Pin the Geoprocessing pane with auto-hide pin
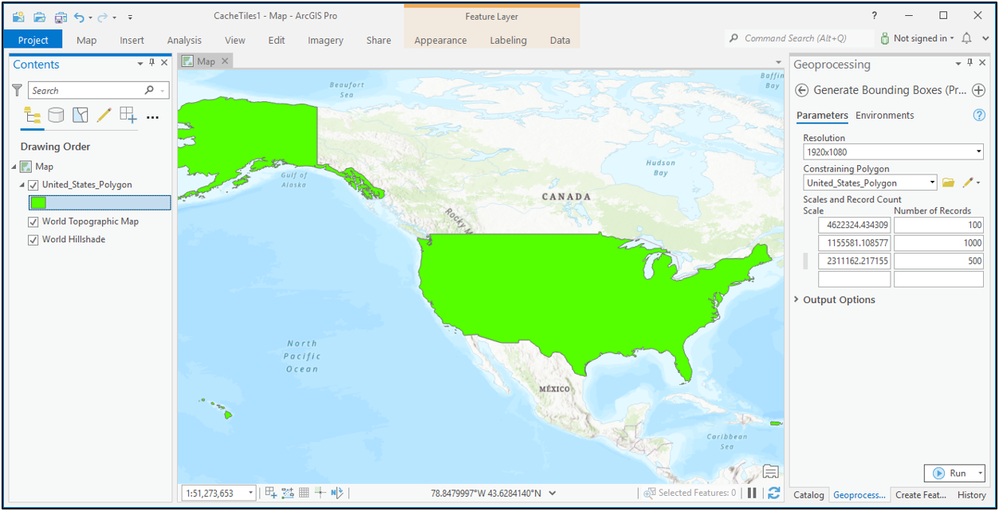 click(970, 62)
